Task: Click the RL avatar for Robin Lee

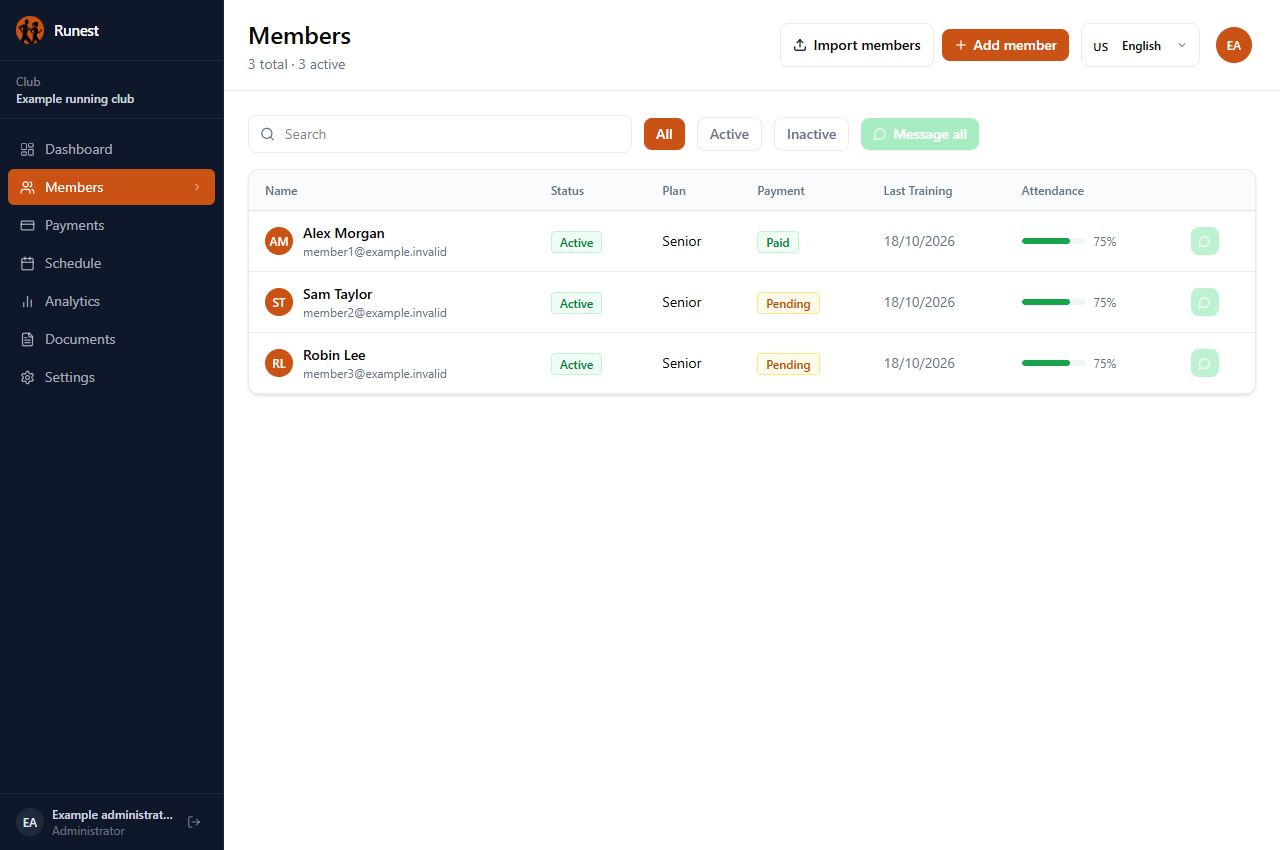Action: pyautogui.click(x=279, y=363)
